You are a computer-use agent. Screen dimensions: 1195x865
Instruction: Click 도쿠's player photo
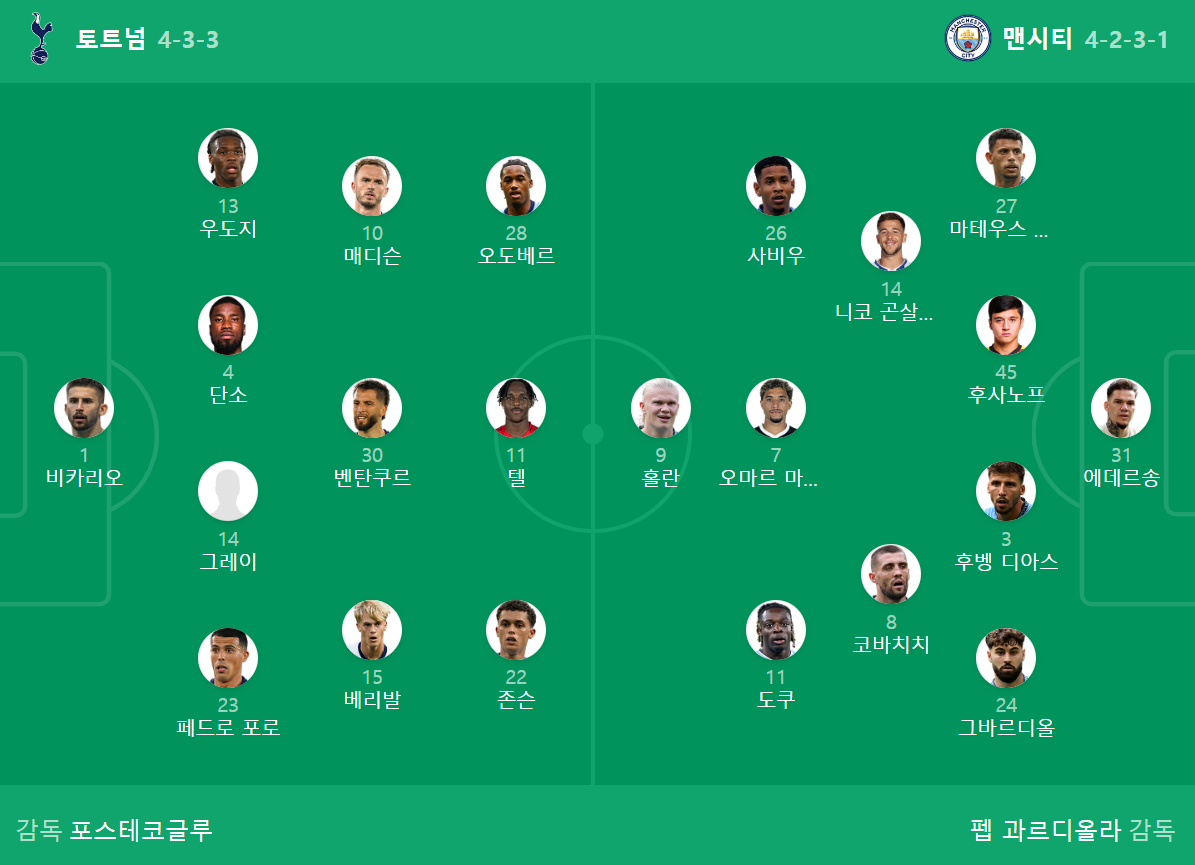click(x=776, y=630)
